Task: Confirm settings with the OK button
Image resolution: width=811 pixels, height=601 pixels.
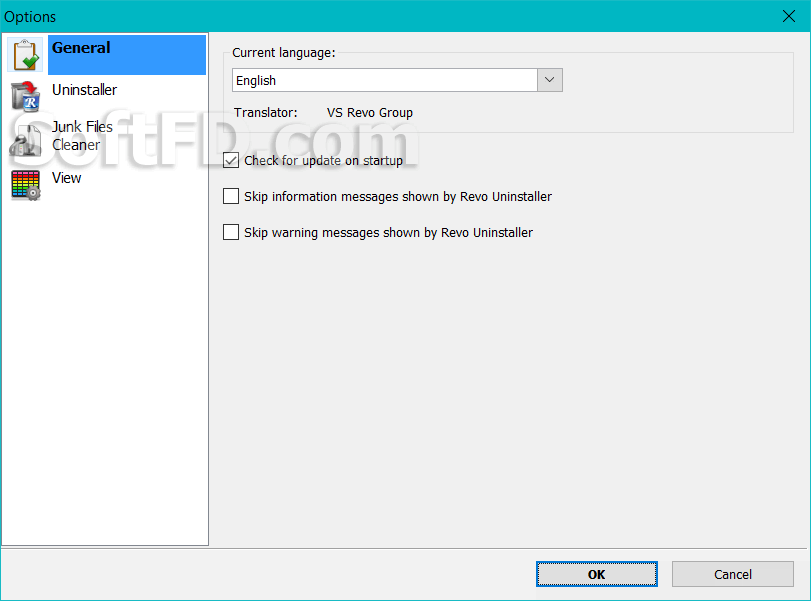Action: 596,574
